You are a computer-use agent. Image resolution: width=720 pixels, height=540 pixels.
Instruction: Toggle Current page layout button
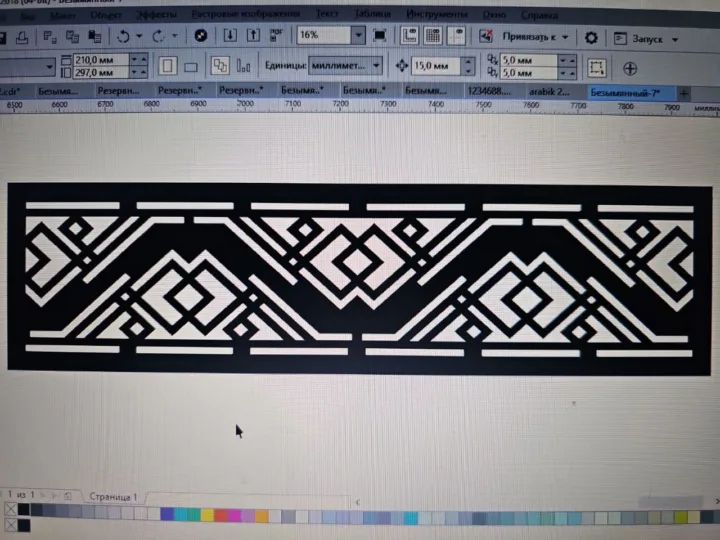point(243,67)
